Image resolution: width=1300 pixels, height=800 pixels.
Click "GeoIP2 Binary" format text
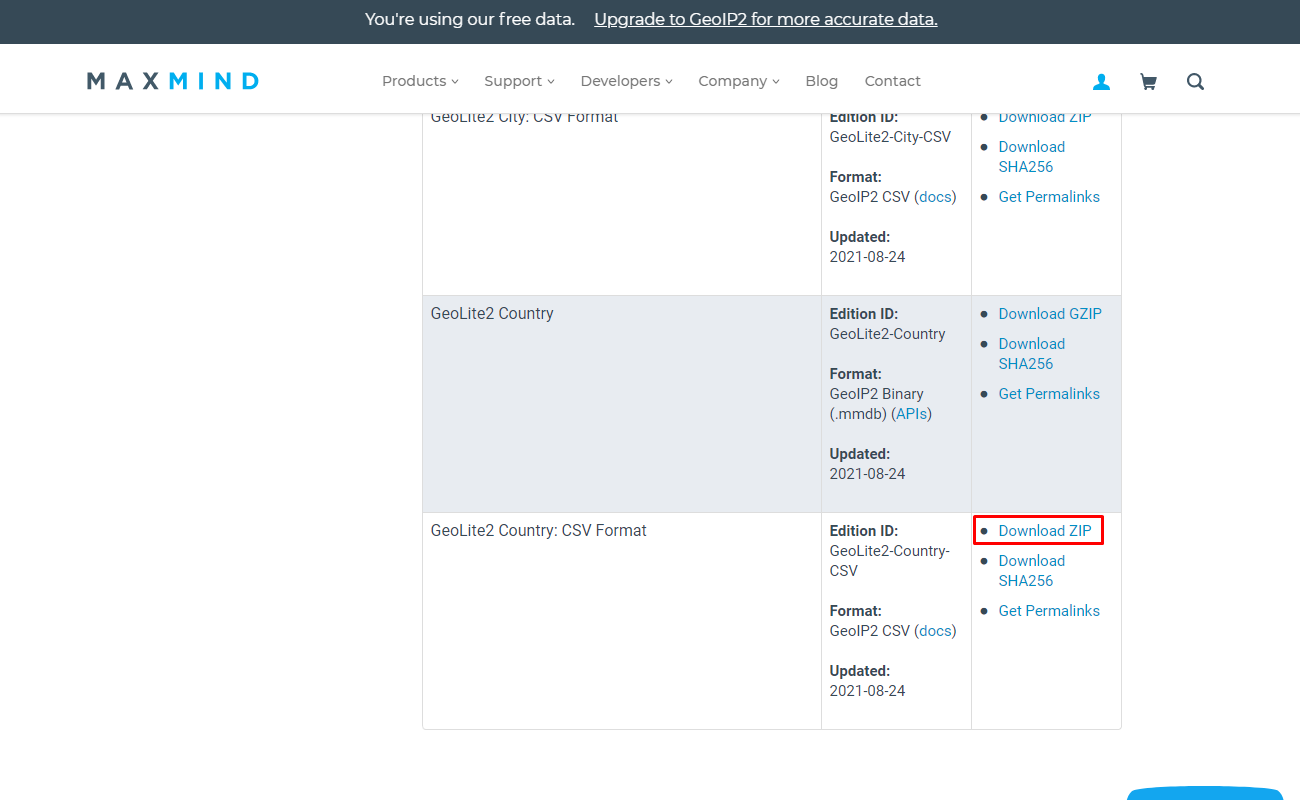pyautogui.click(x=877, y=394)
